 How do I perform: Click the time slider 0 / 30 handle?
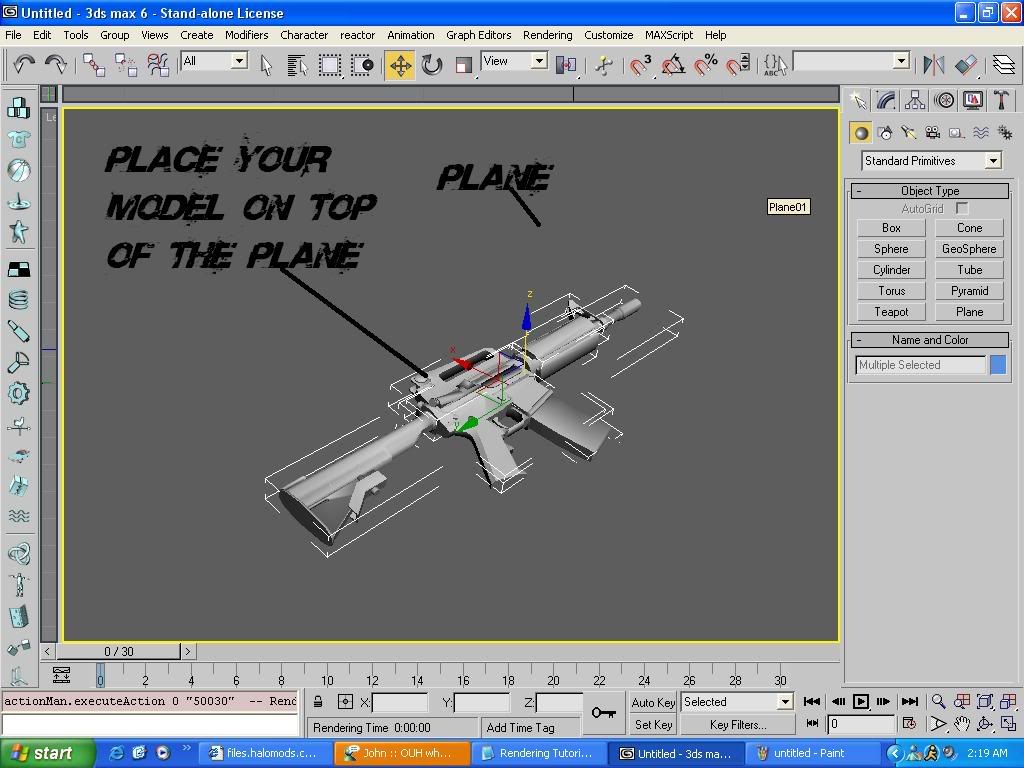tap(119, 651)
